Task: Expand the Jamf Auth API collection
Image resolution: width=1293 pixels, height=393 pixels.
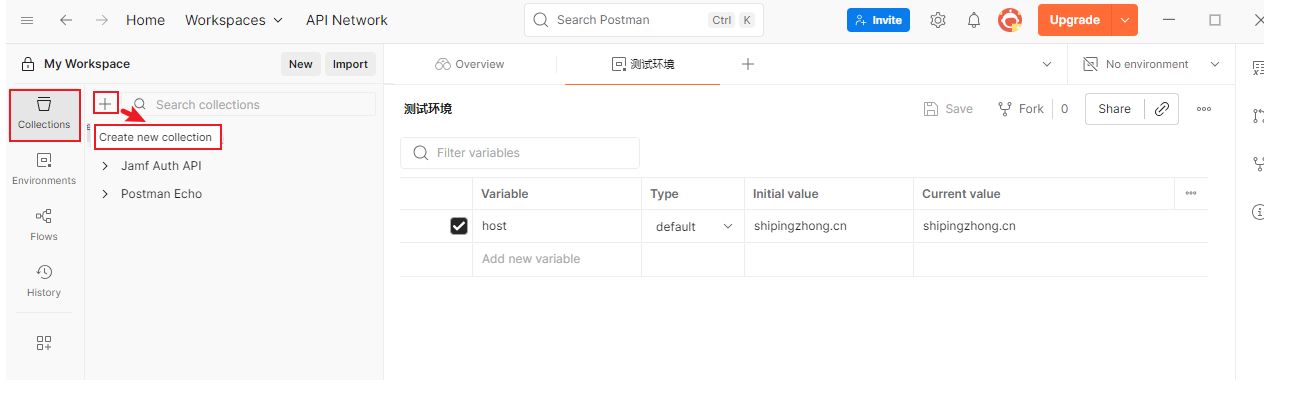Action: tap(105, 166)
